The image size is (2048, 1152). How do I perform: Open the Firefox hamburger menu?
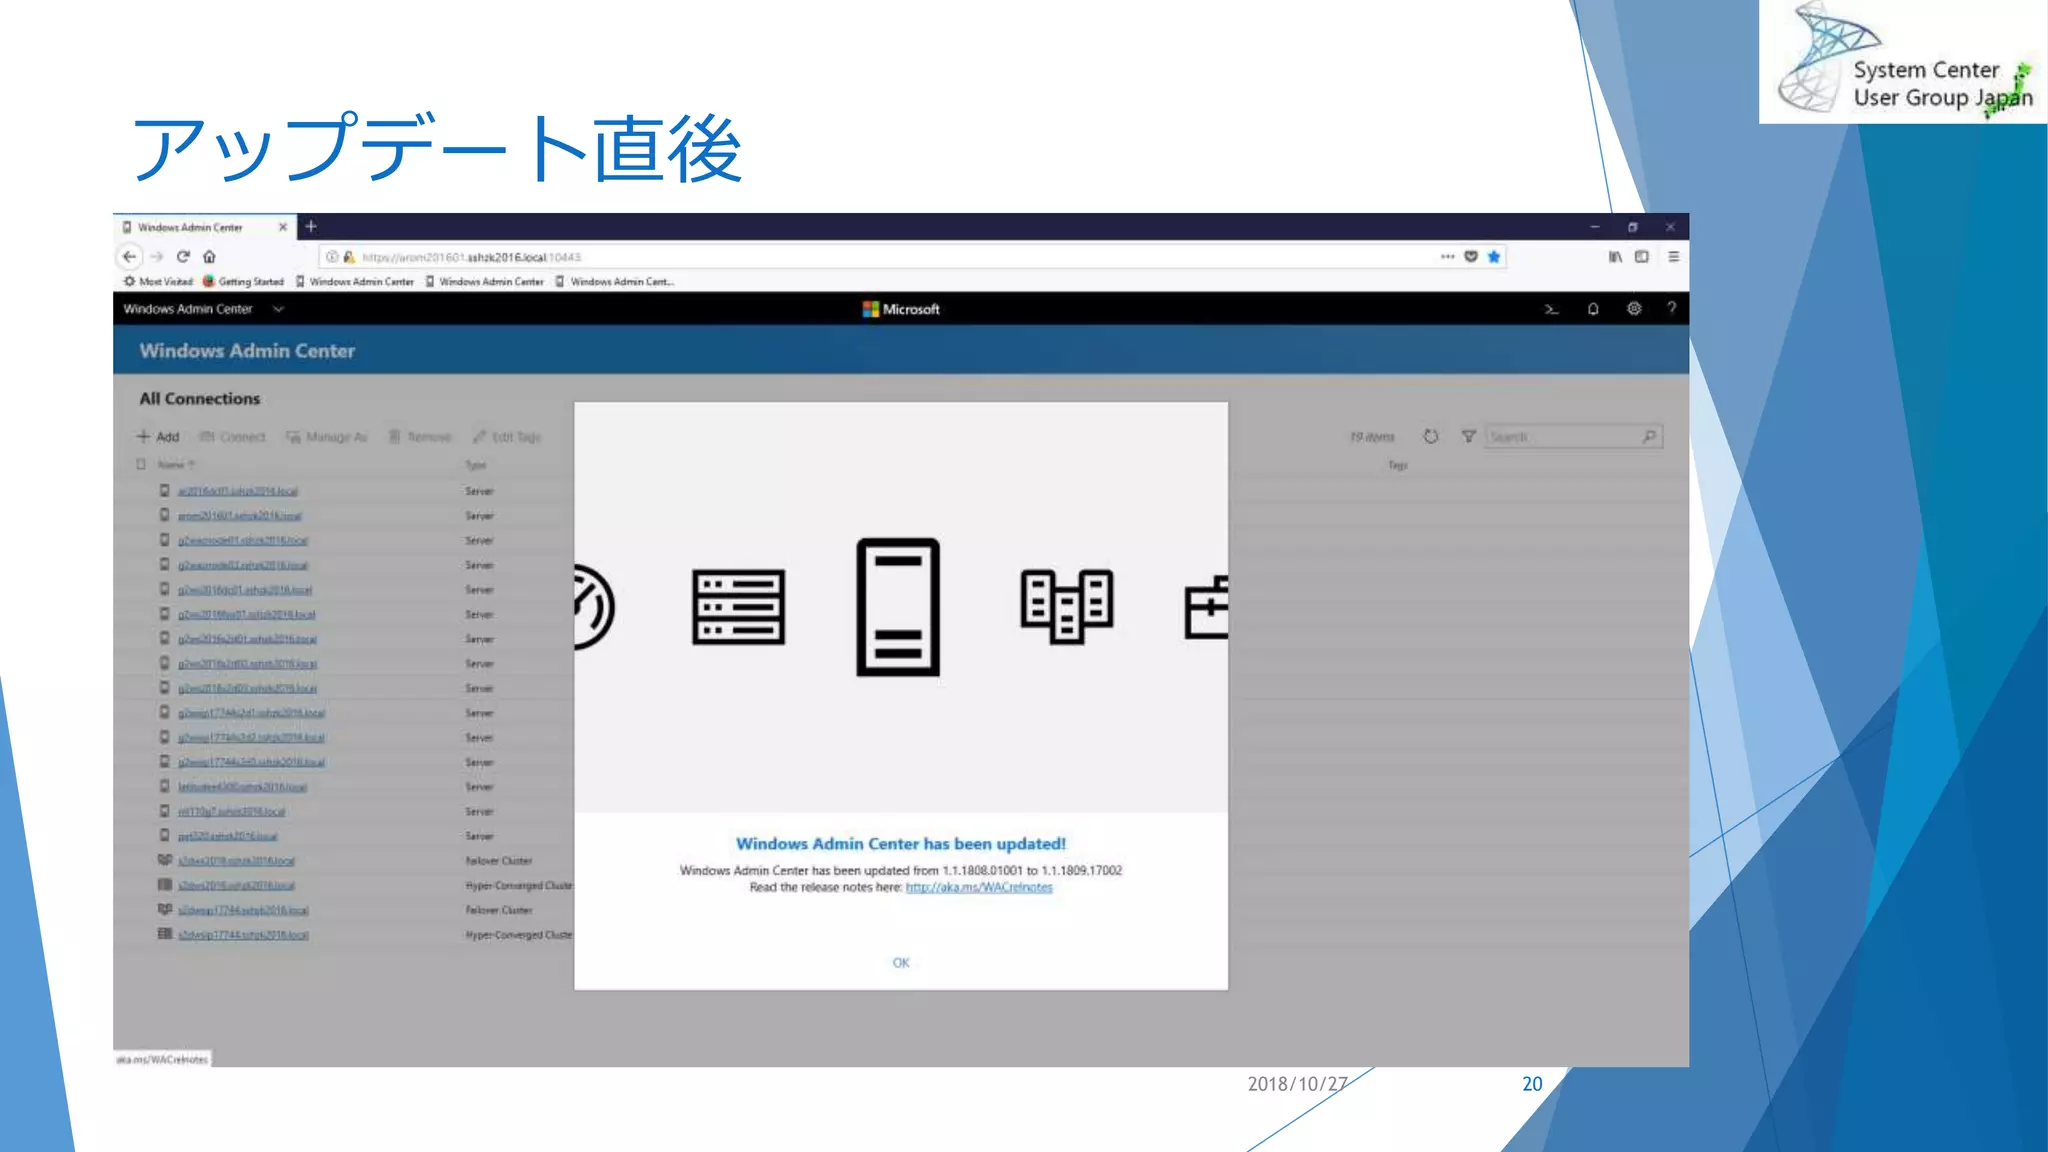pyautogui.click(x=1673, y=257)
